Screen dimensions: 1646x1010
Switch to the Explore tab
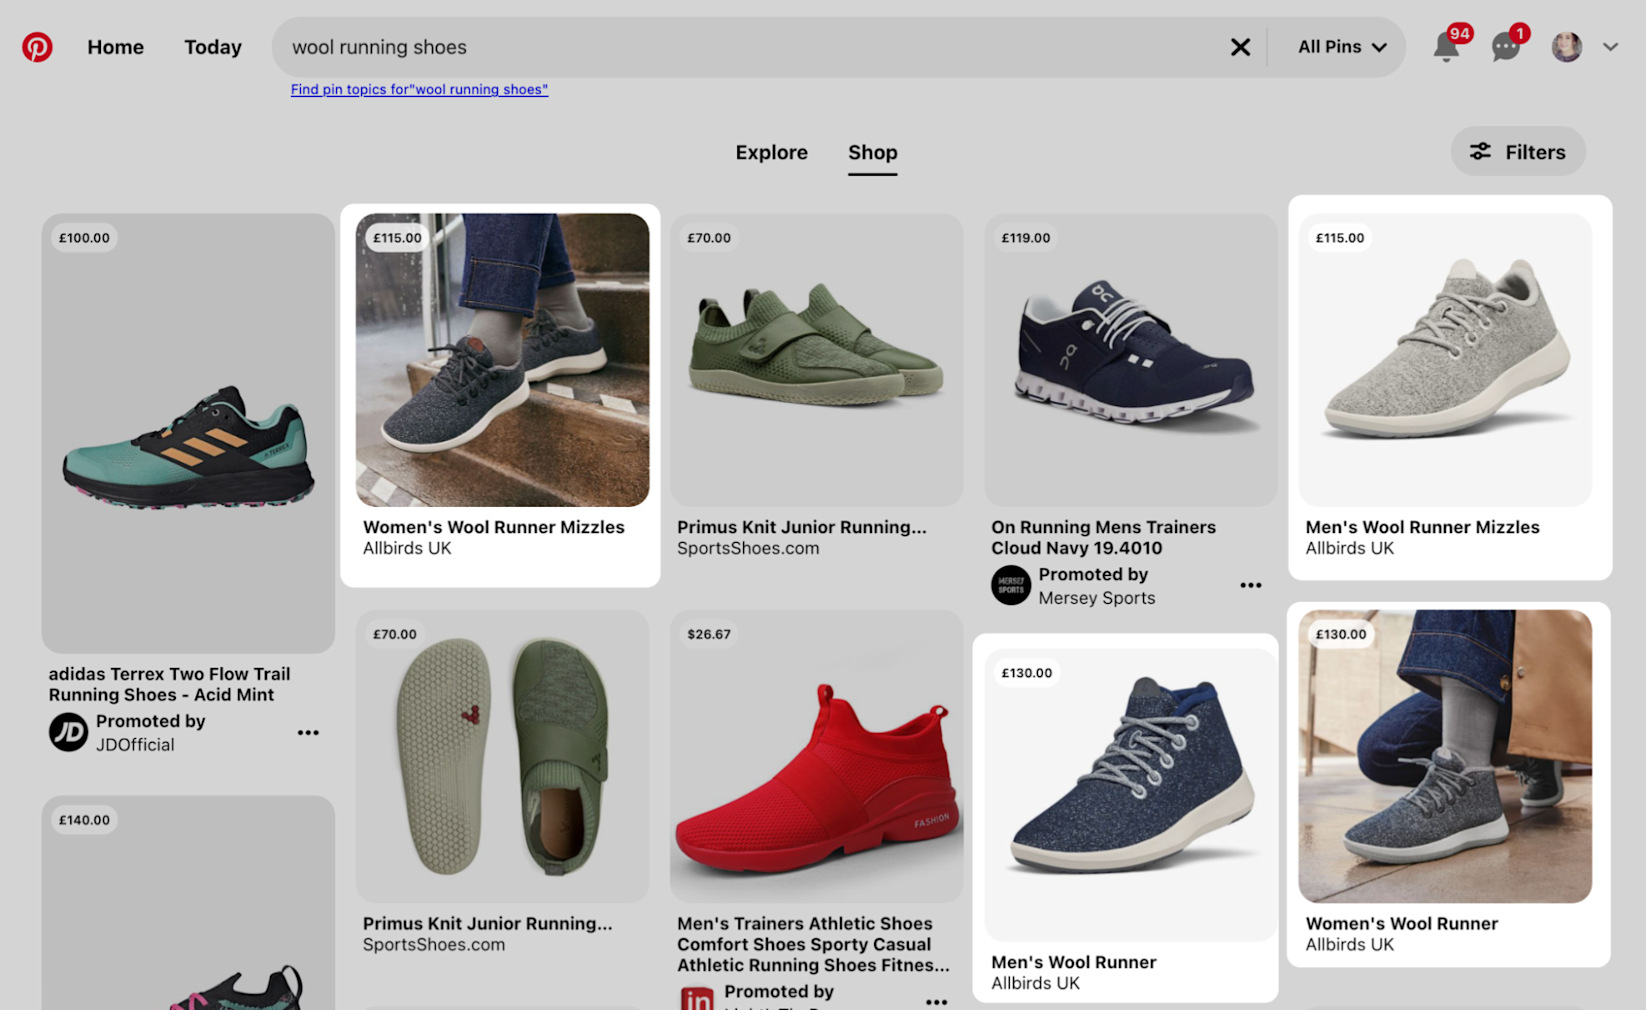click(x=771, y=152)
